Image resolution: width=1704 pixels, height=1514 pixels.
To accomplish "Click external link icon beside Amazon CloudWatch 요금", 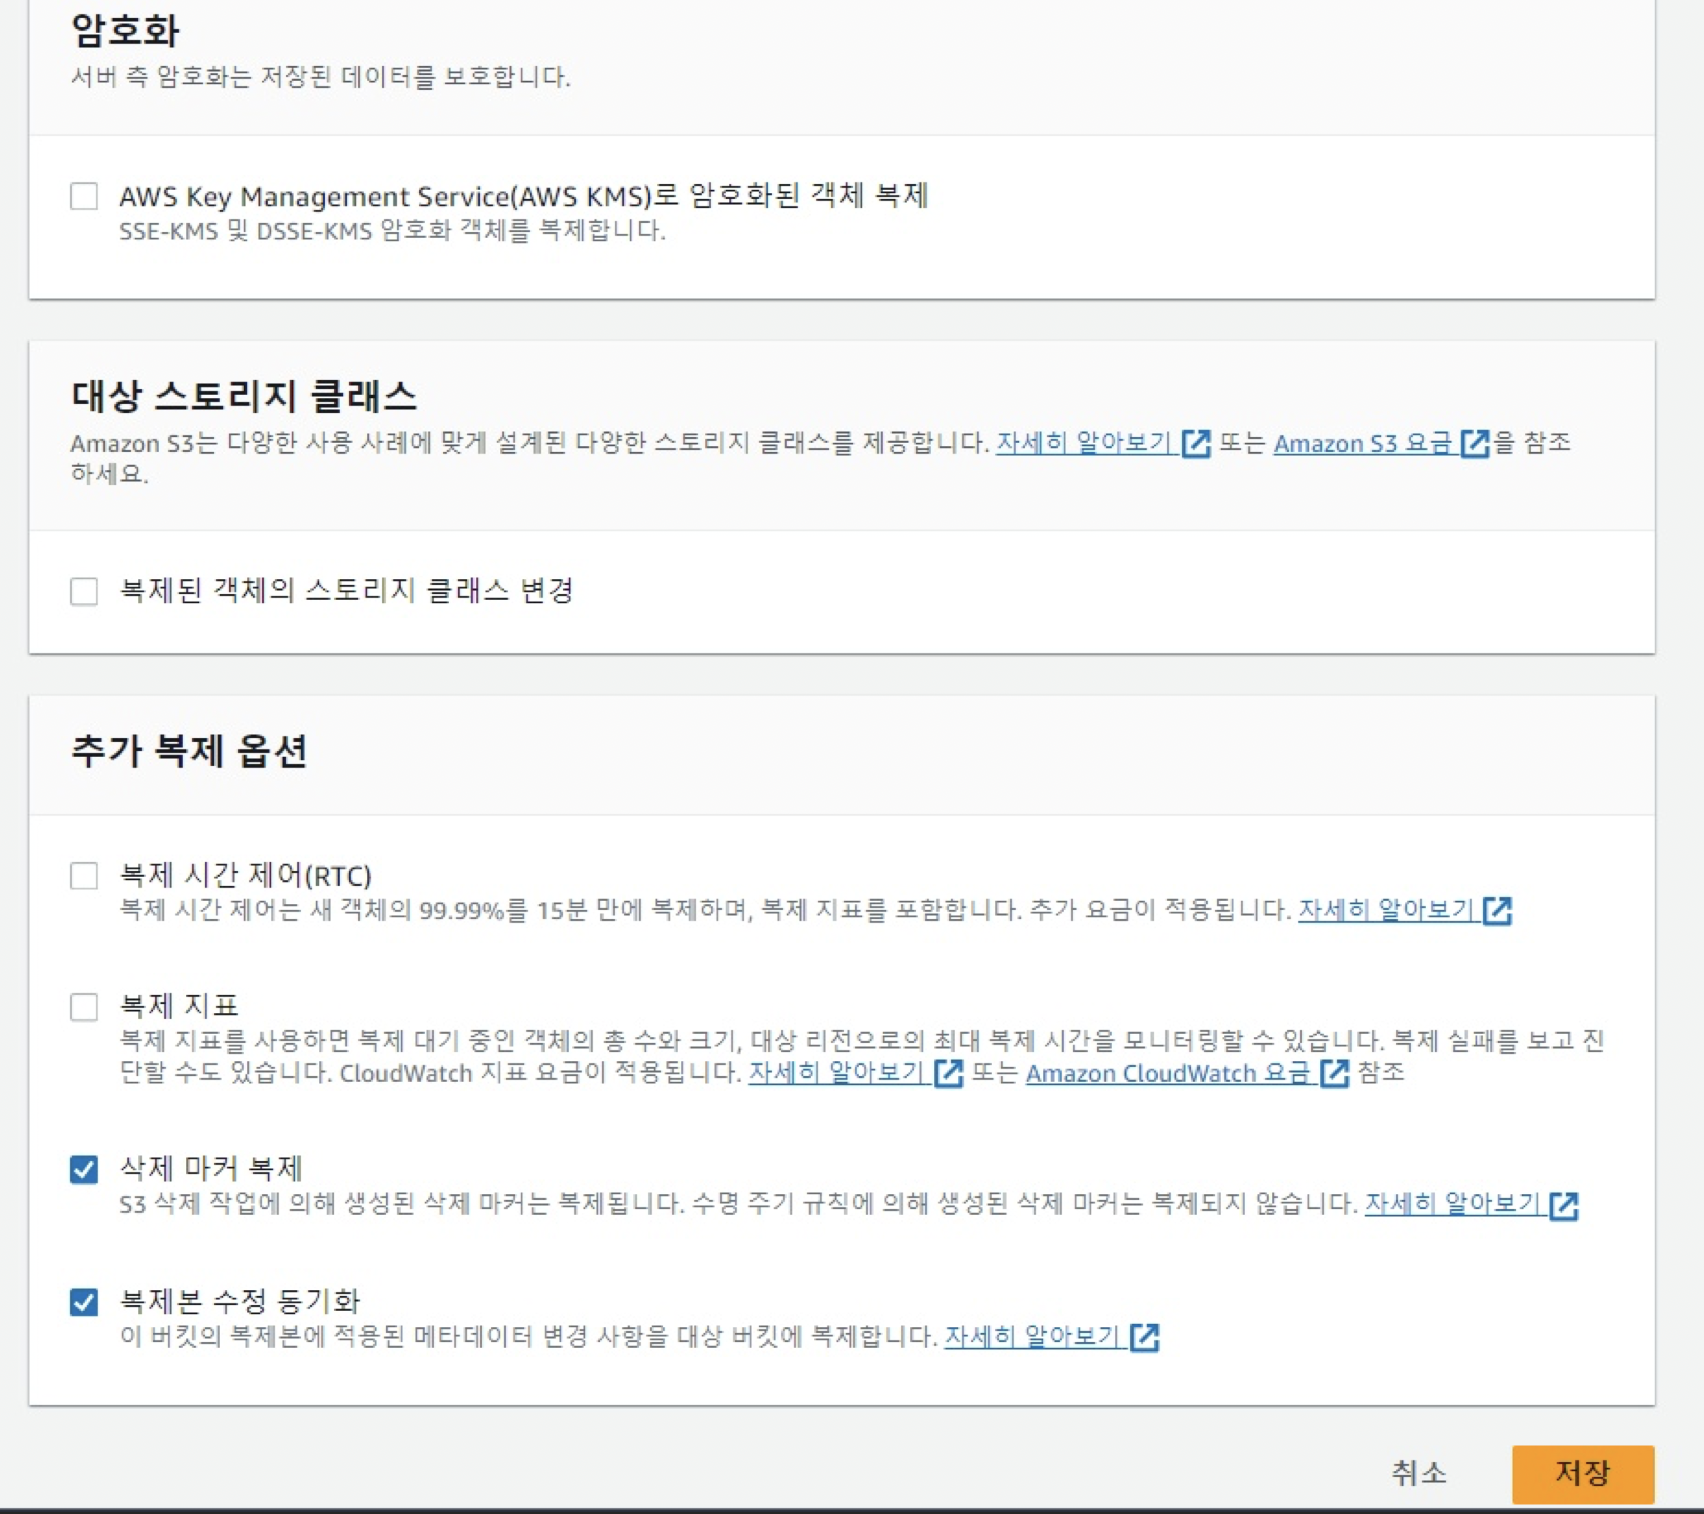I will 1335,1074.
